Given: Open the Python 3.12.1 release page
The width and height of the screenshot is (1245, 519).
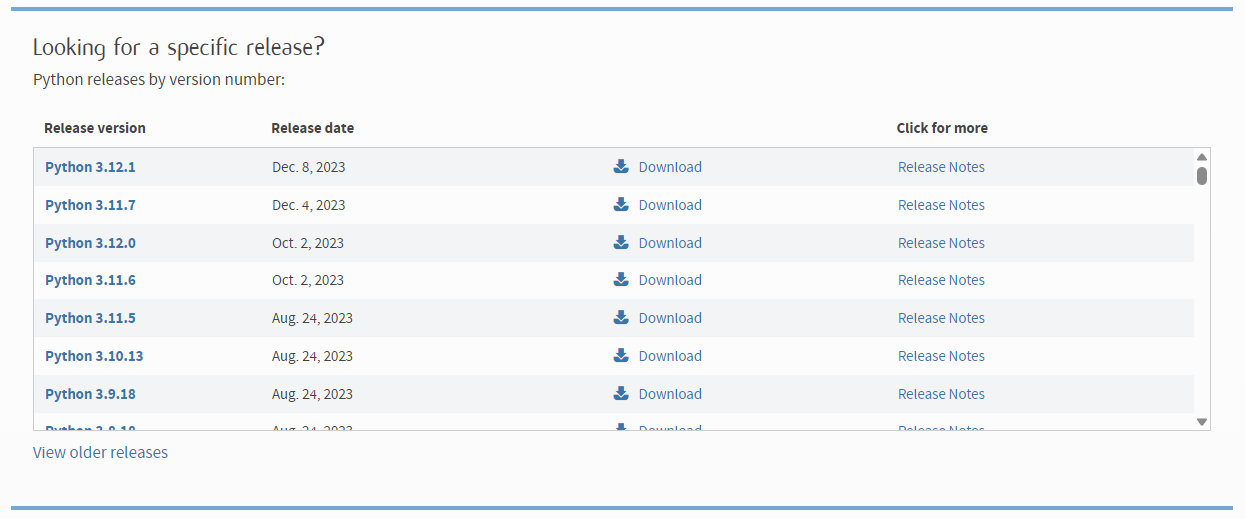Looking at the screenshot, I should [x=90, y=167].
